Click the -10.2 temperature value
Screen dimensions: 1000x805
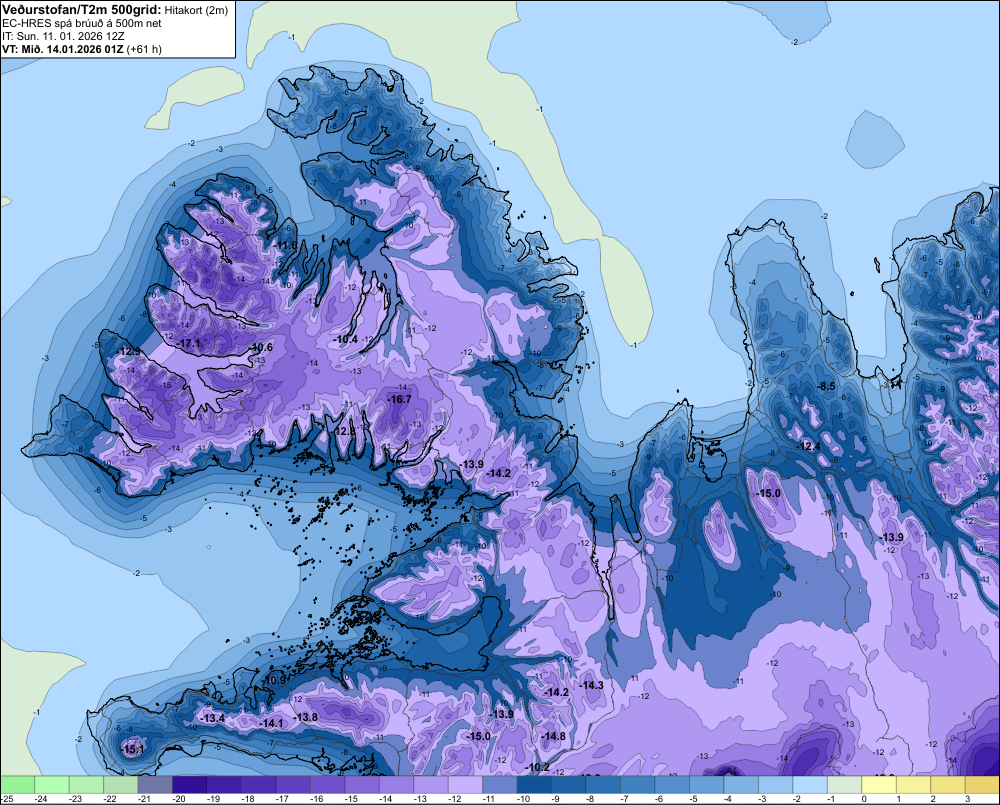[x=537, y=767]
